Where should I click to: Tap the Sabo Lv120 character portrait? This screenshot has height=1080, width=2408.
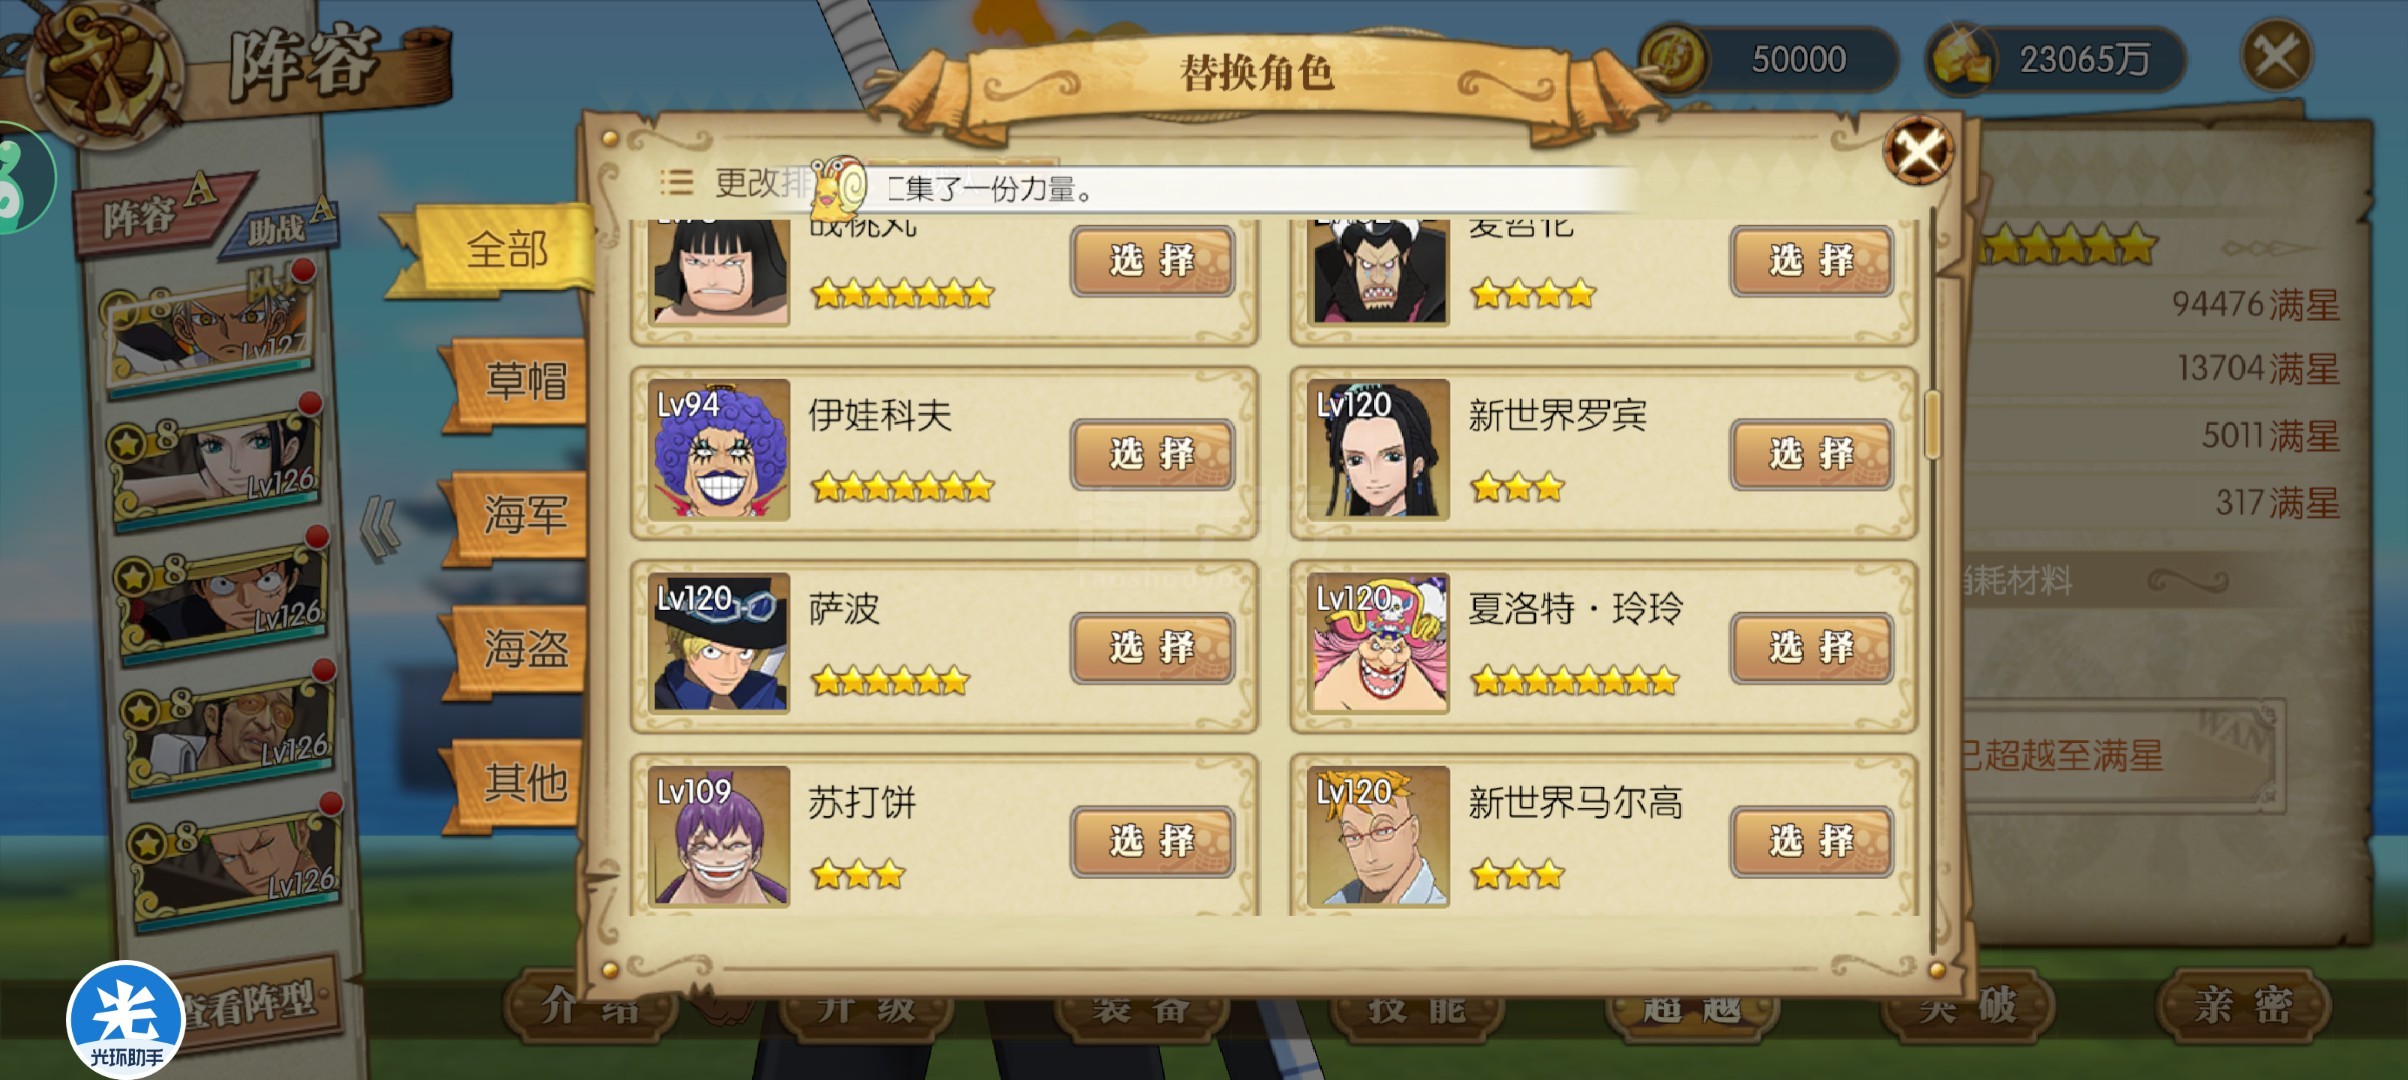[718, 643]
